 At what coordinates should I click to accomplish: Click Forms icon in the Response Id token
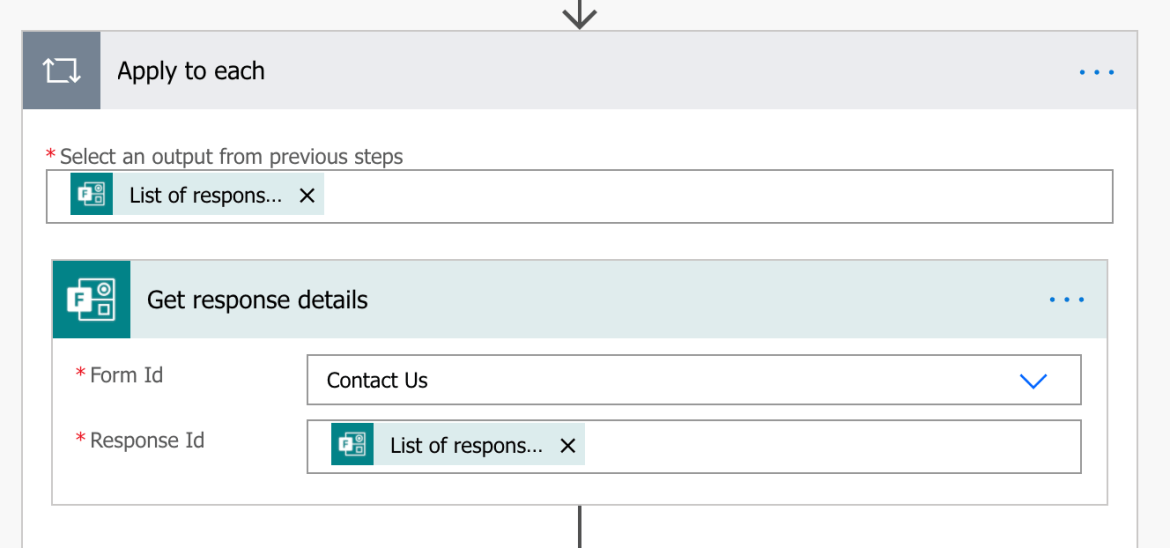tap(353, 445)
